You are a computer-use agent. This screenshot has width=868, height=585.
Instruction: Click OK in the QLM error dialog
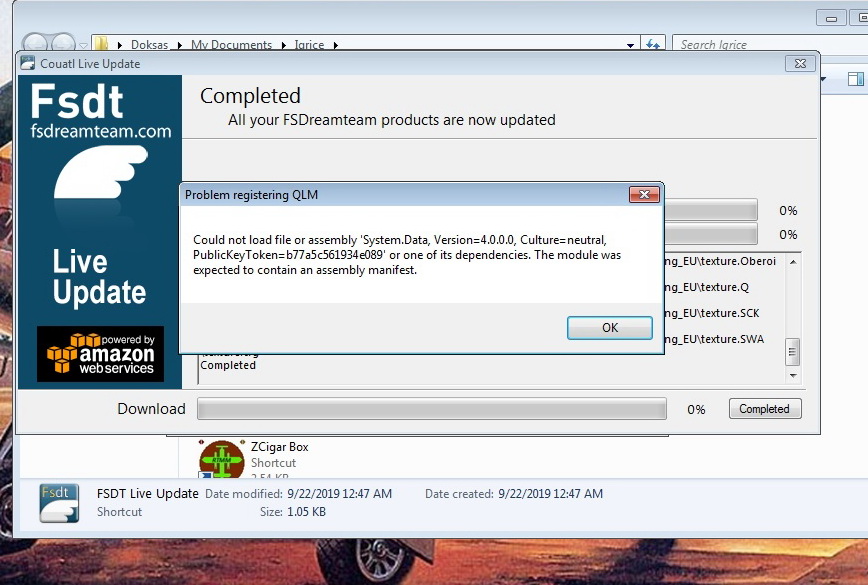coord(609,328)
